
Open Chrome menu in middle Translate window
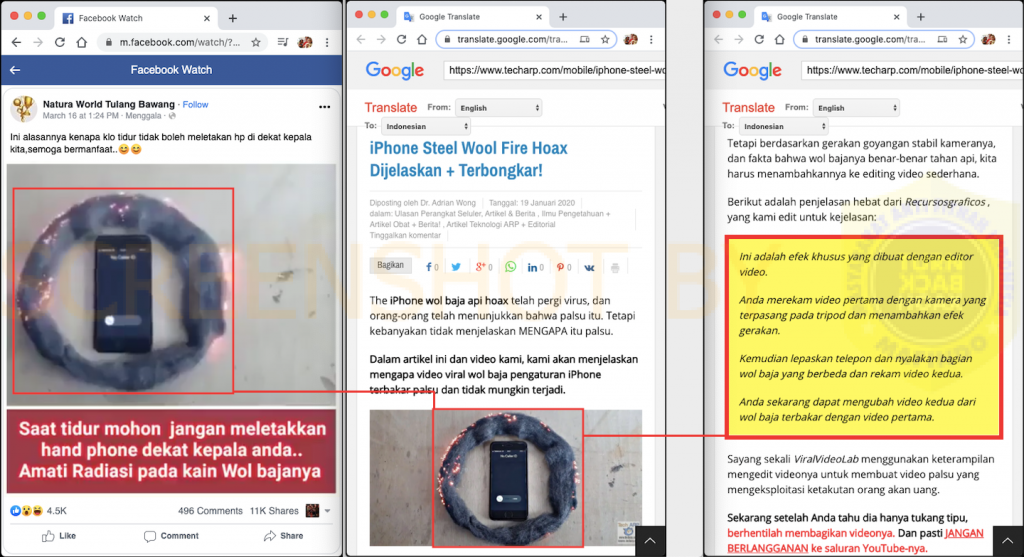[x=651, y=40]
